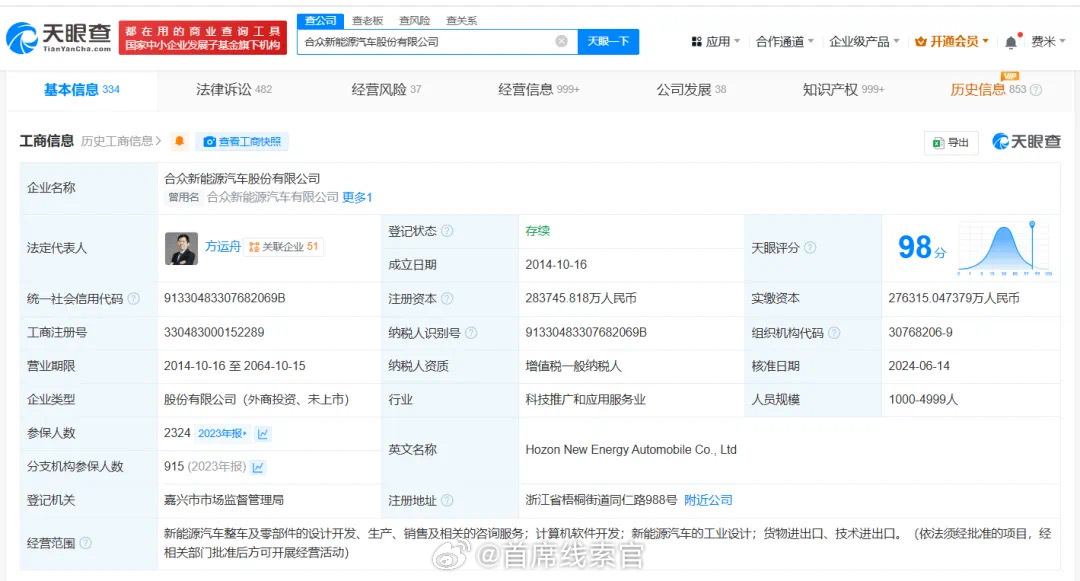Select English name Hozon New Energy Automobile
Image resolution: width=1080 pixels, height=581 pixels.
coord(631,450)
